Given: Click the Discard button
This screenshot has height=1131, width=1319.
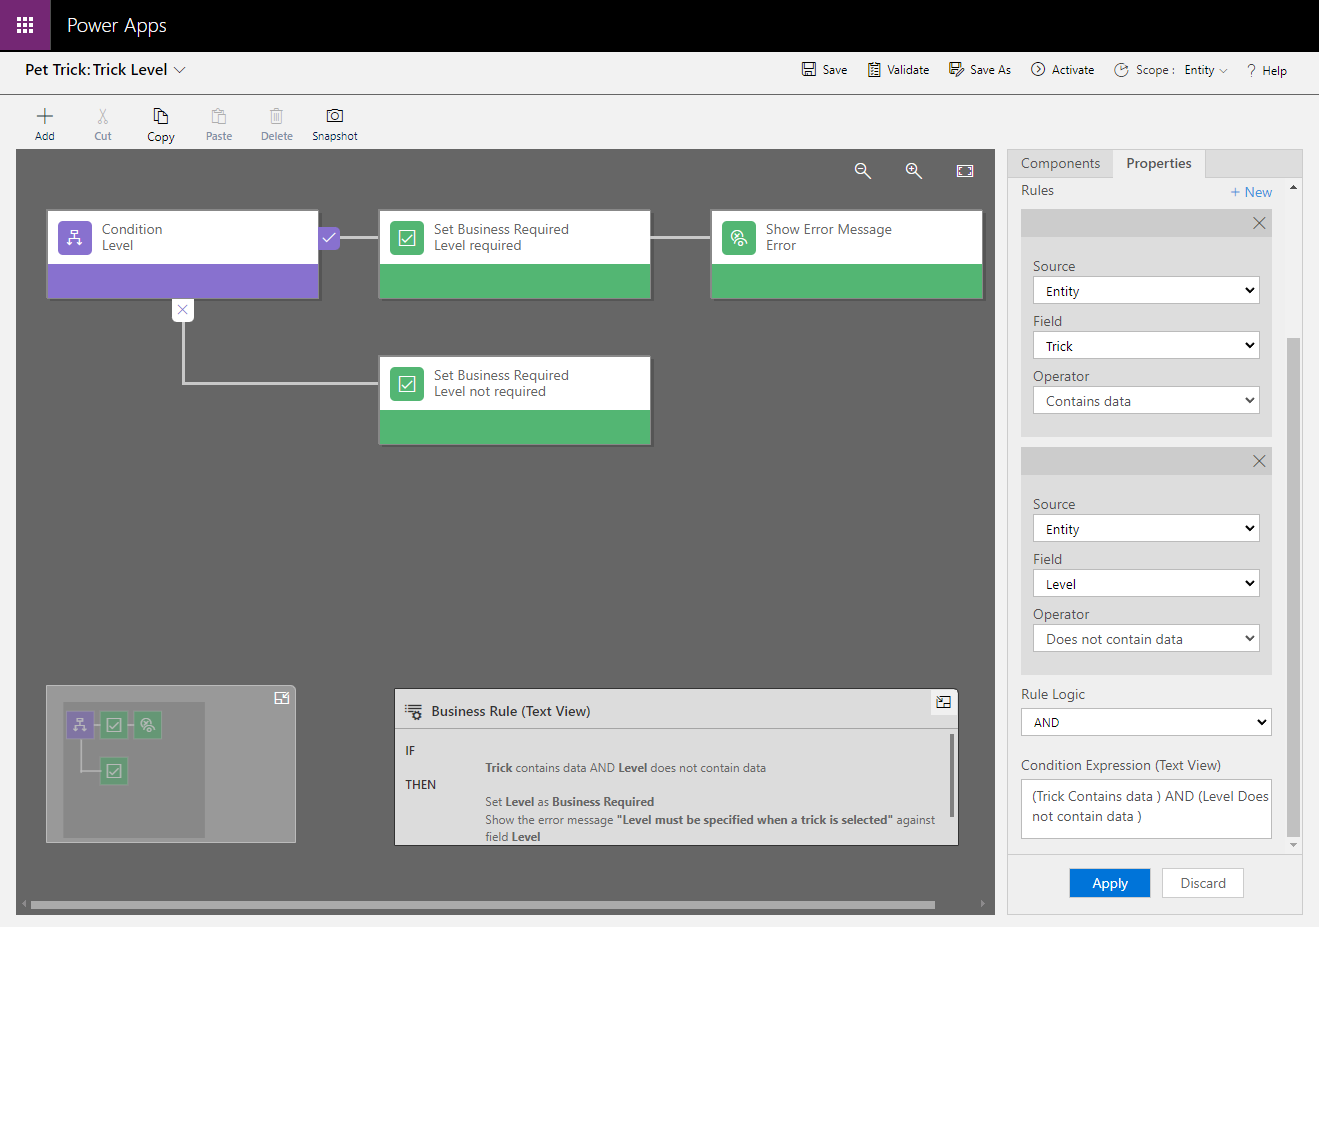Looking at the screenshot, I should click(1203, 883).
